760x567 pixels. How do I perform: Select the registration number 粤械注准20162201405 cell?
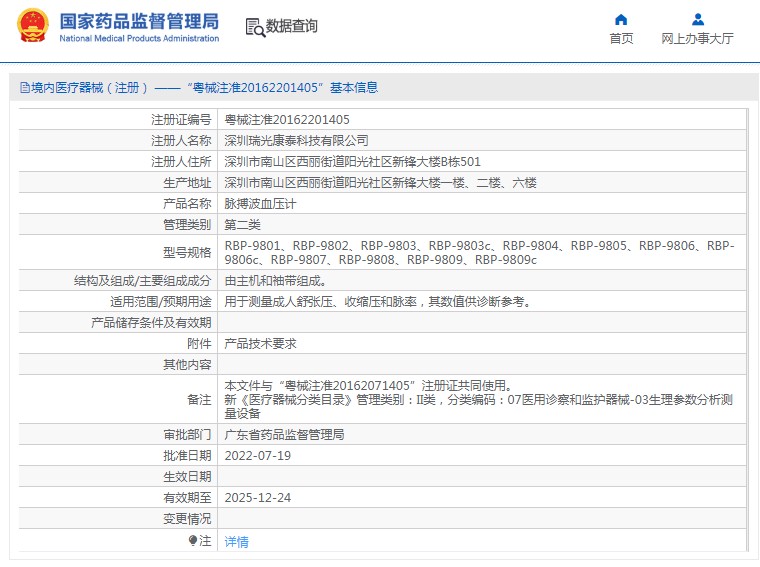287,119
